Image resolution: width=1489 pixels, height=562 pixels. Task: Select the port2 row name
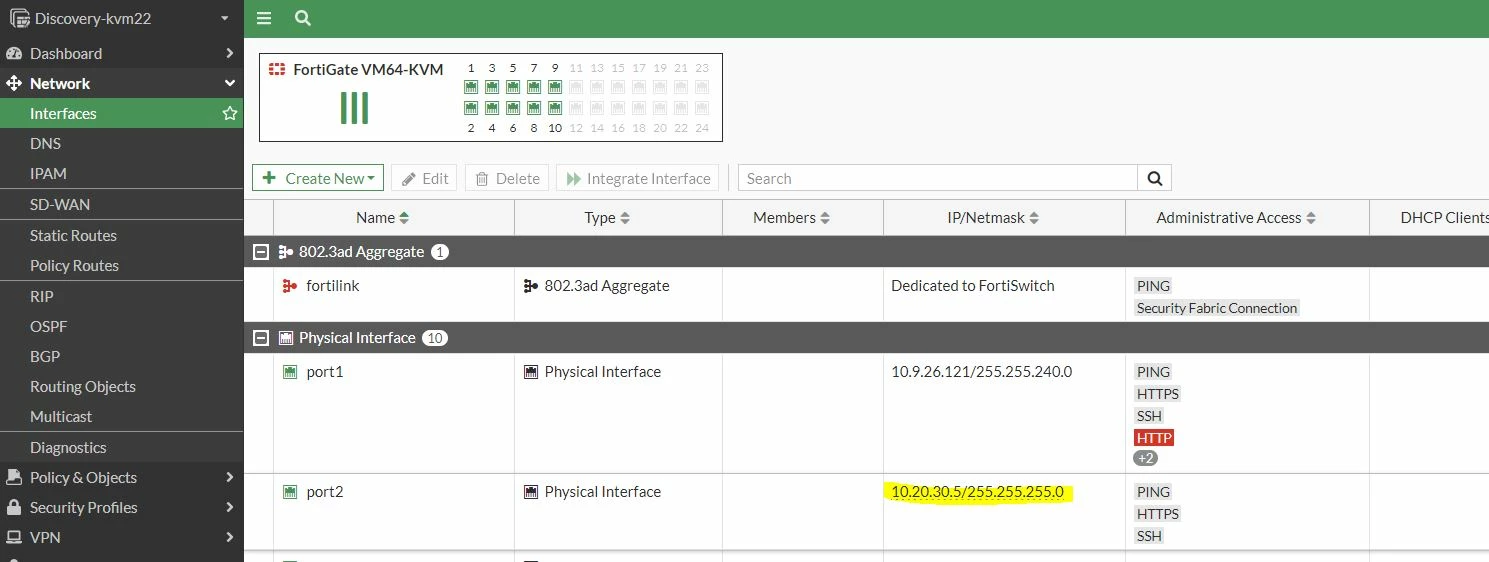point(325,492)
